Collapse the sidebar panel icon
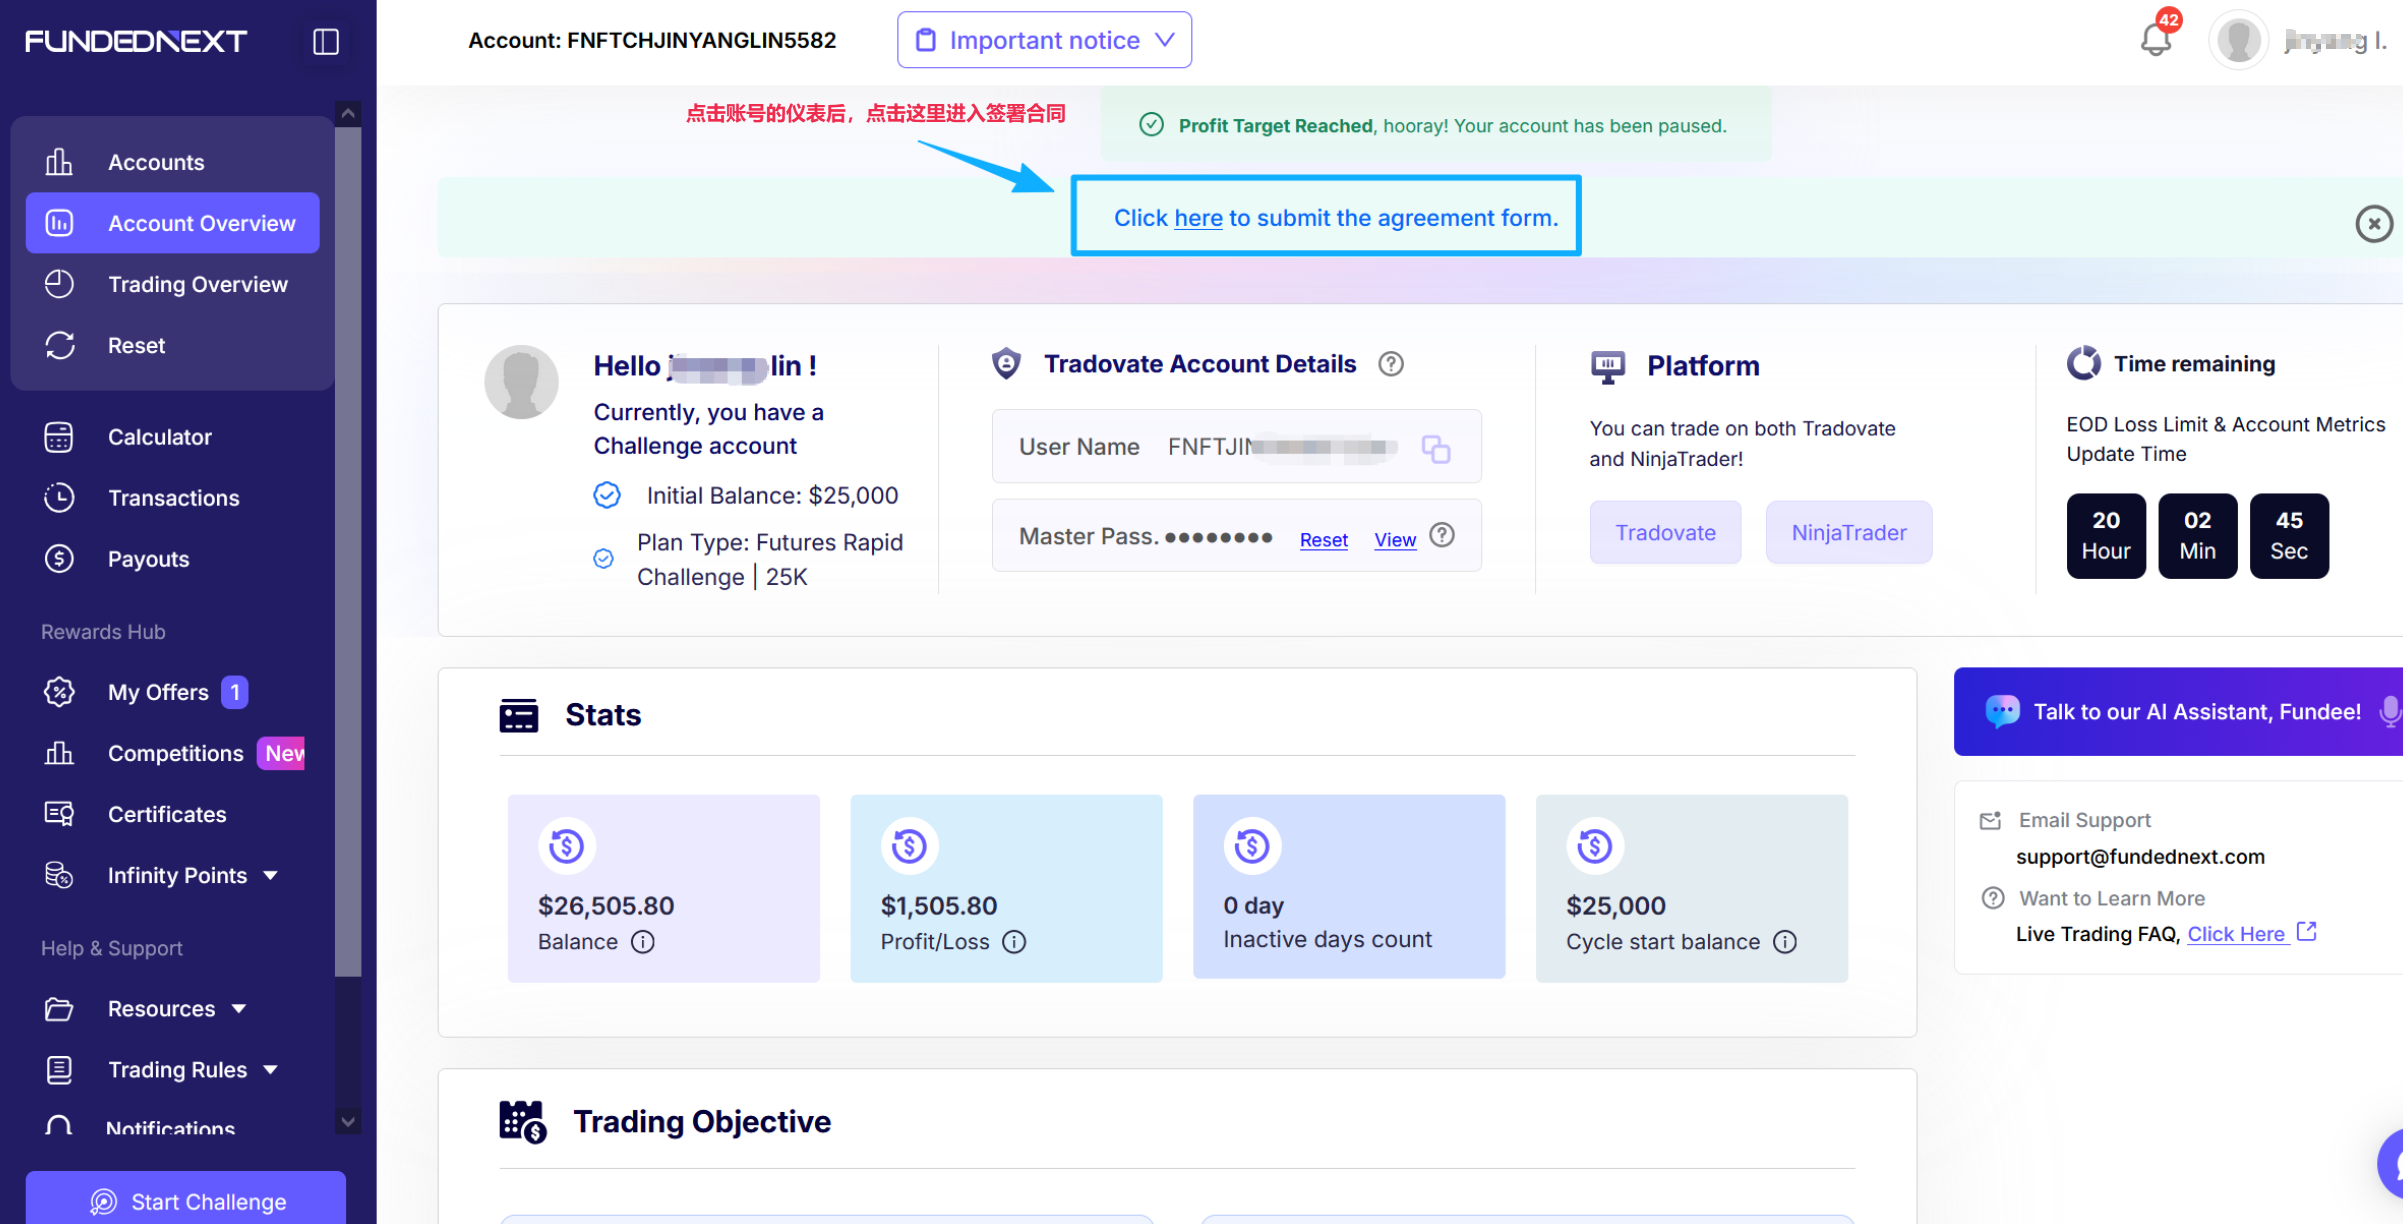This screenshot has height=1224, width=2403. coord(326,41)
